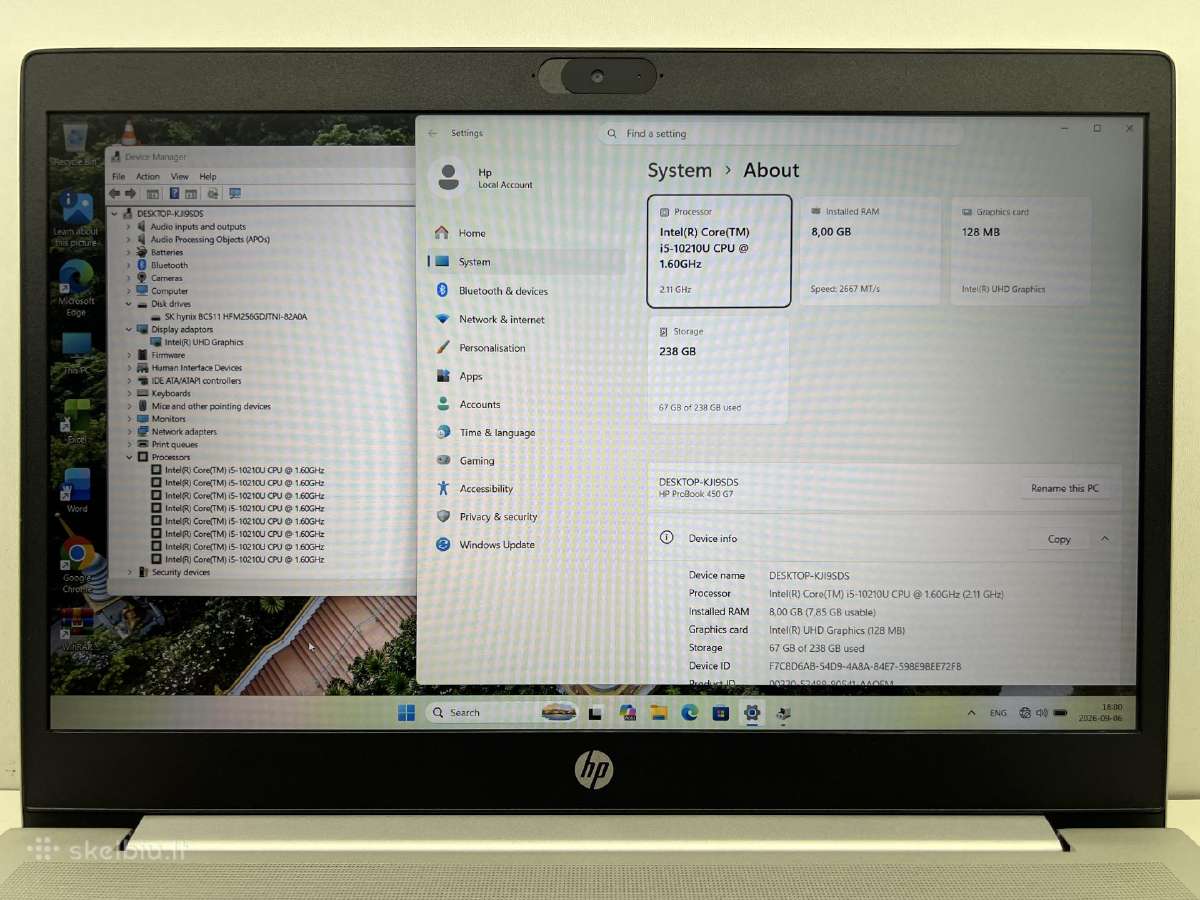This screenshot has width=1200, height=900.
Task: Collapse the Display adaptors category
Action: (129, 329)
